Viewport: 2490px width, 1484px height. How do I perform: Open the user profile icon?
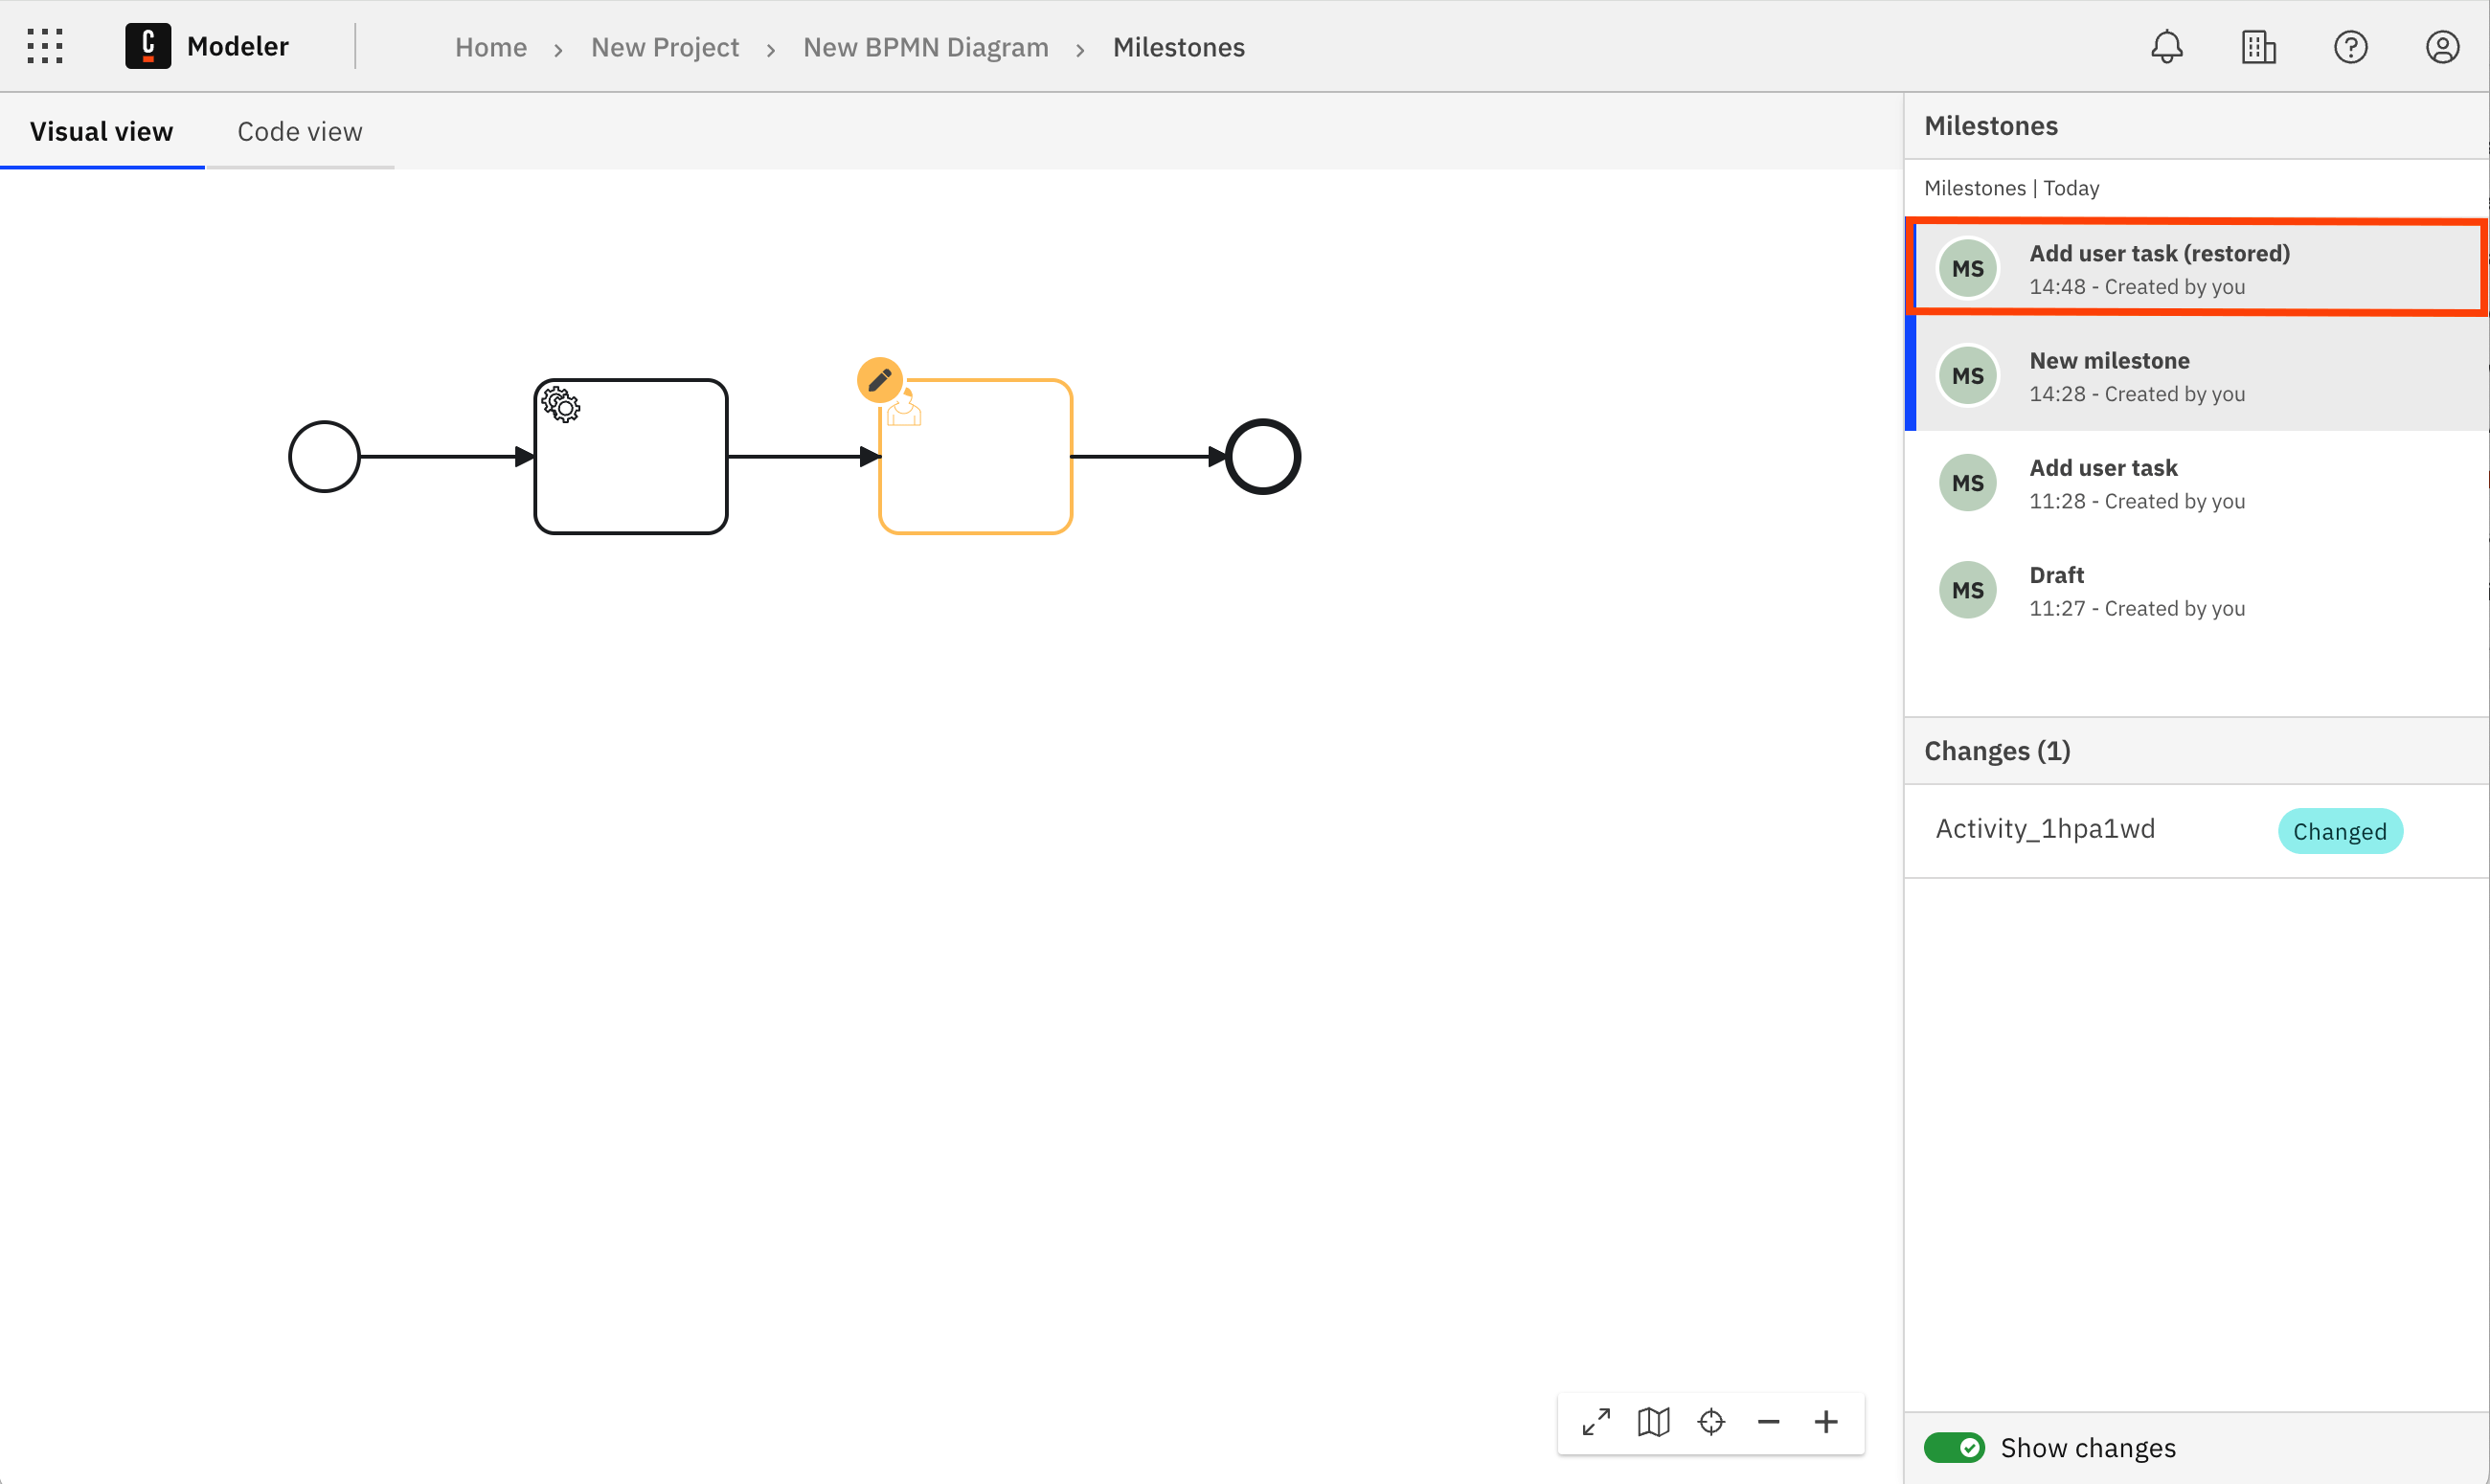[2442, 47]
